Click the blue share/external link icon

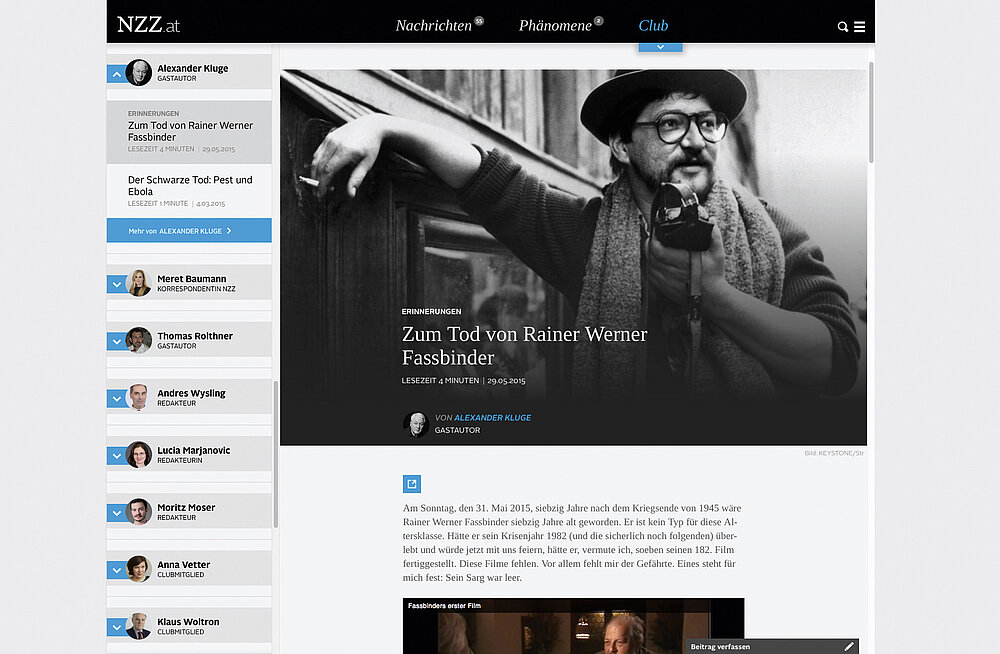tap(412, 484)
